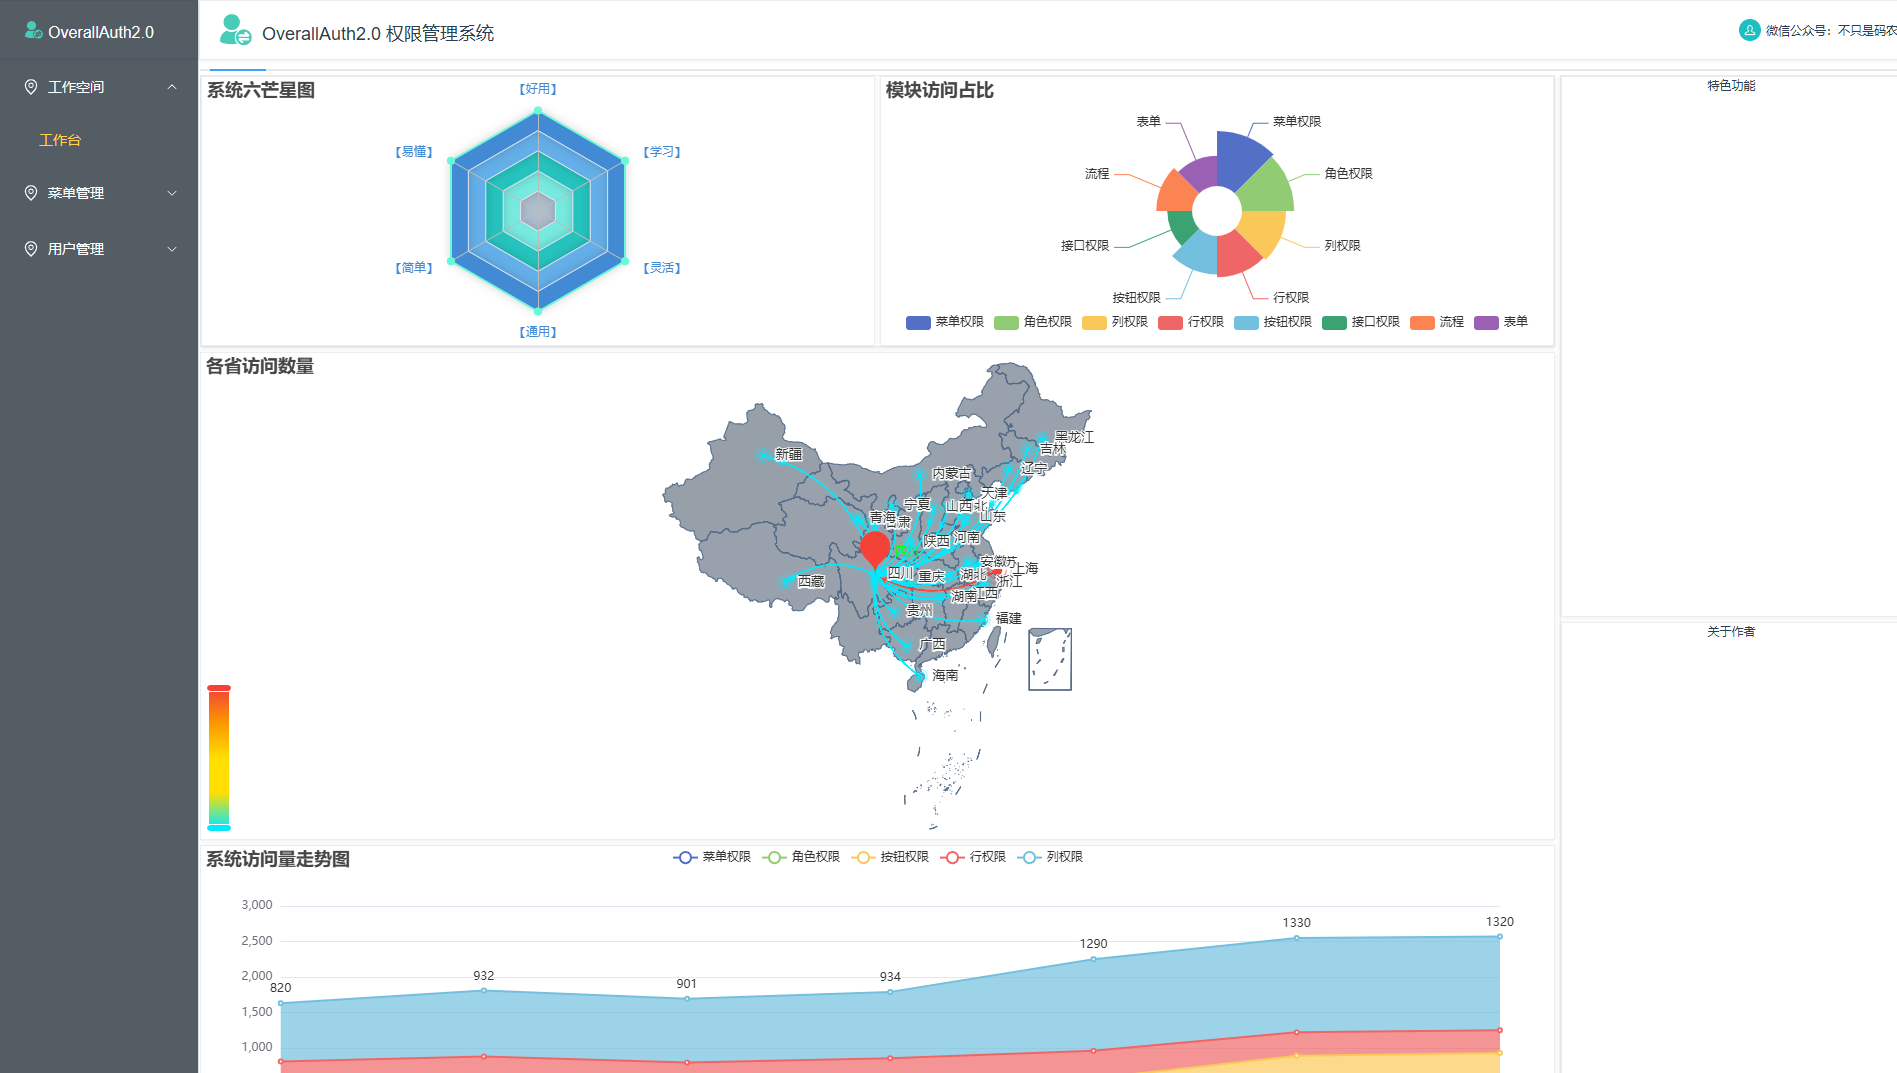Click the 福建 province label on map

(x=1009, y=618)
